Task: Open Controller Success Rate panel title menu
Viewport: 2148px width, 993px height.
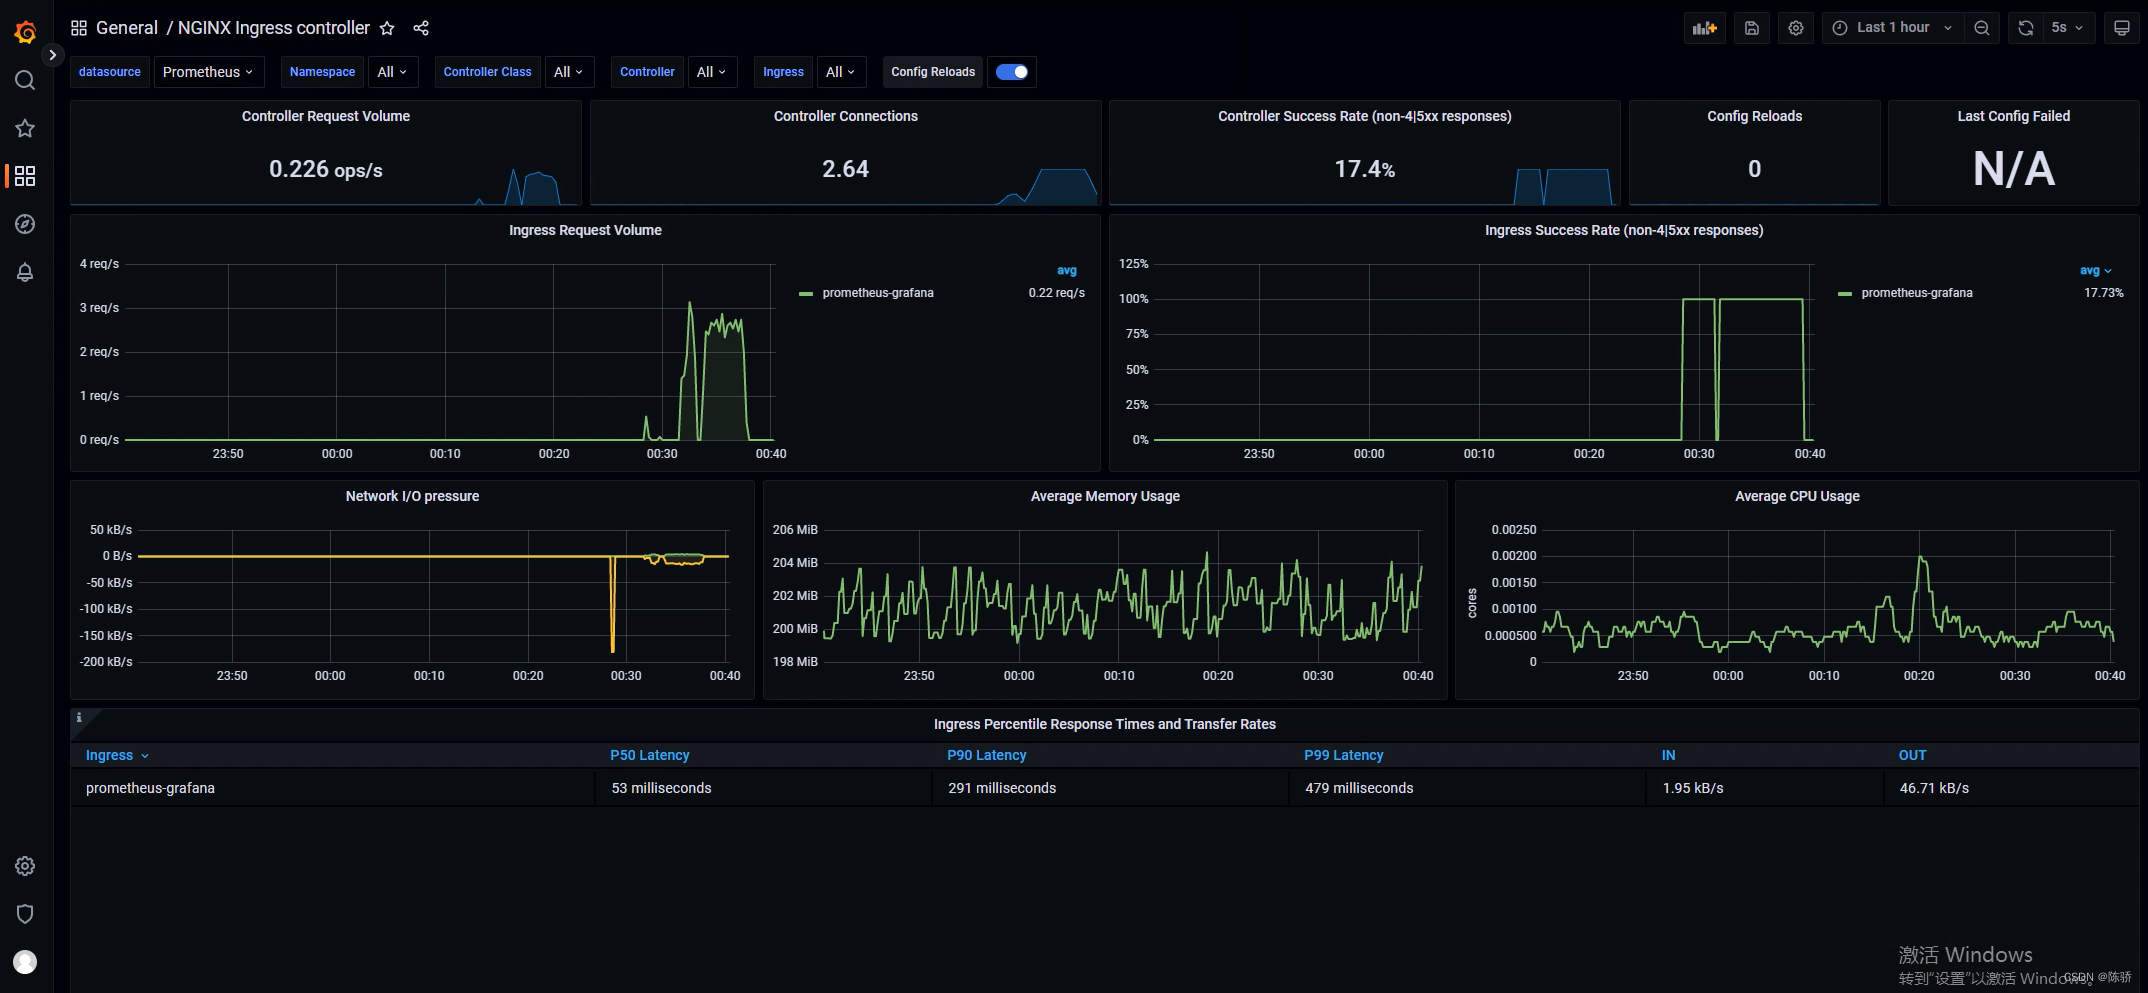Action: pyautogui.click(x=1365, y=116)
